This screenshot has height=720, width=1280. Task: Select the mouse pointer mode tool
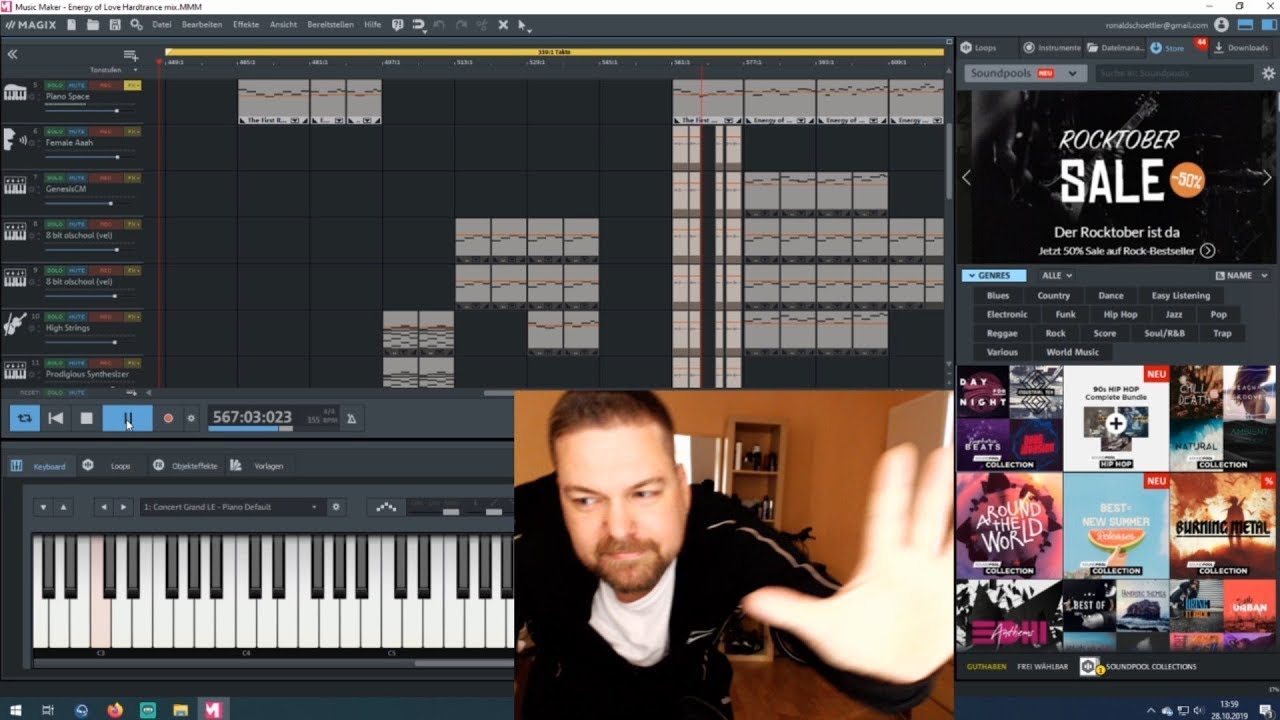pos(521,24)
